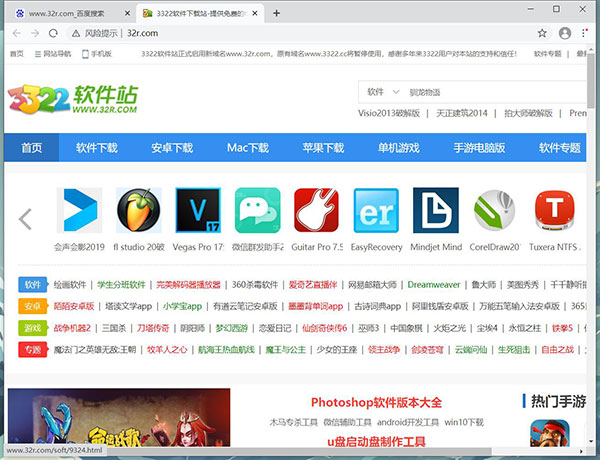Open the 会声会影2019 app icon
Image resolution: width=600 pixels, height=460 pixels.
click(80, 210)
